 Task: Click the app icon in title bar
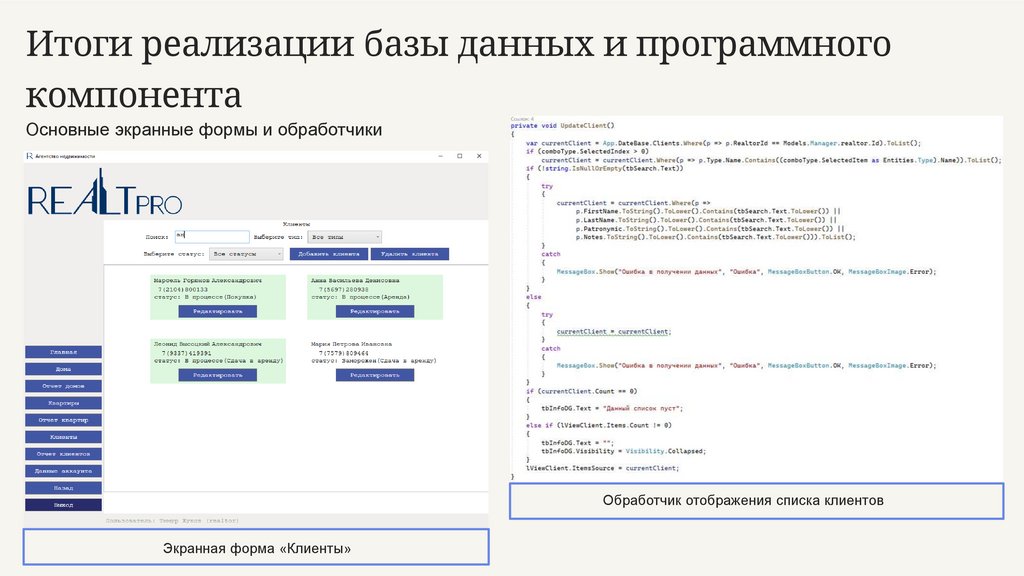pyautogui.click(x=29, y=156)
